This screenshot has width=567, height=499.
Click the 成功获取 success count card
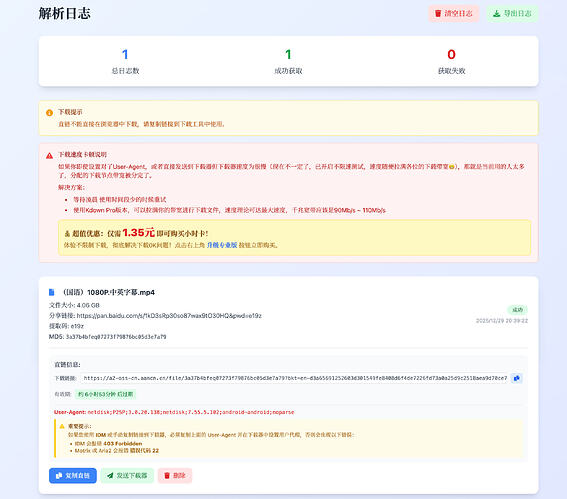pos(288,61)
